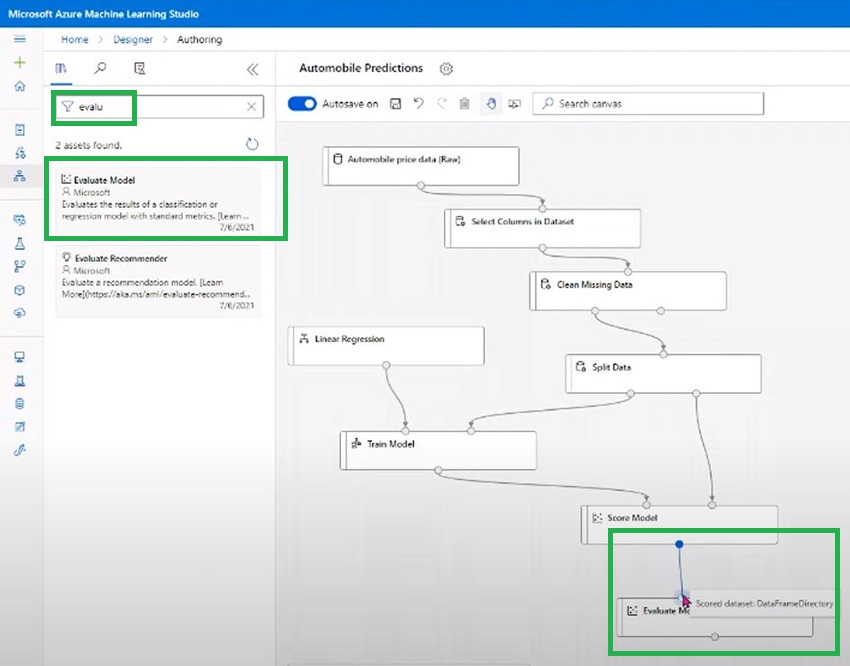Select Evaluate Model asset card

coord(158,202)
